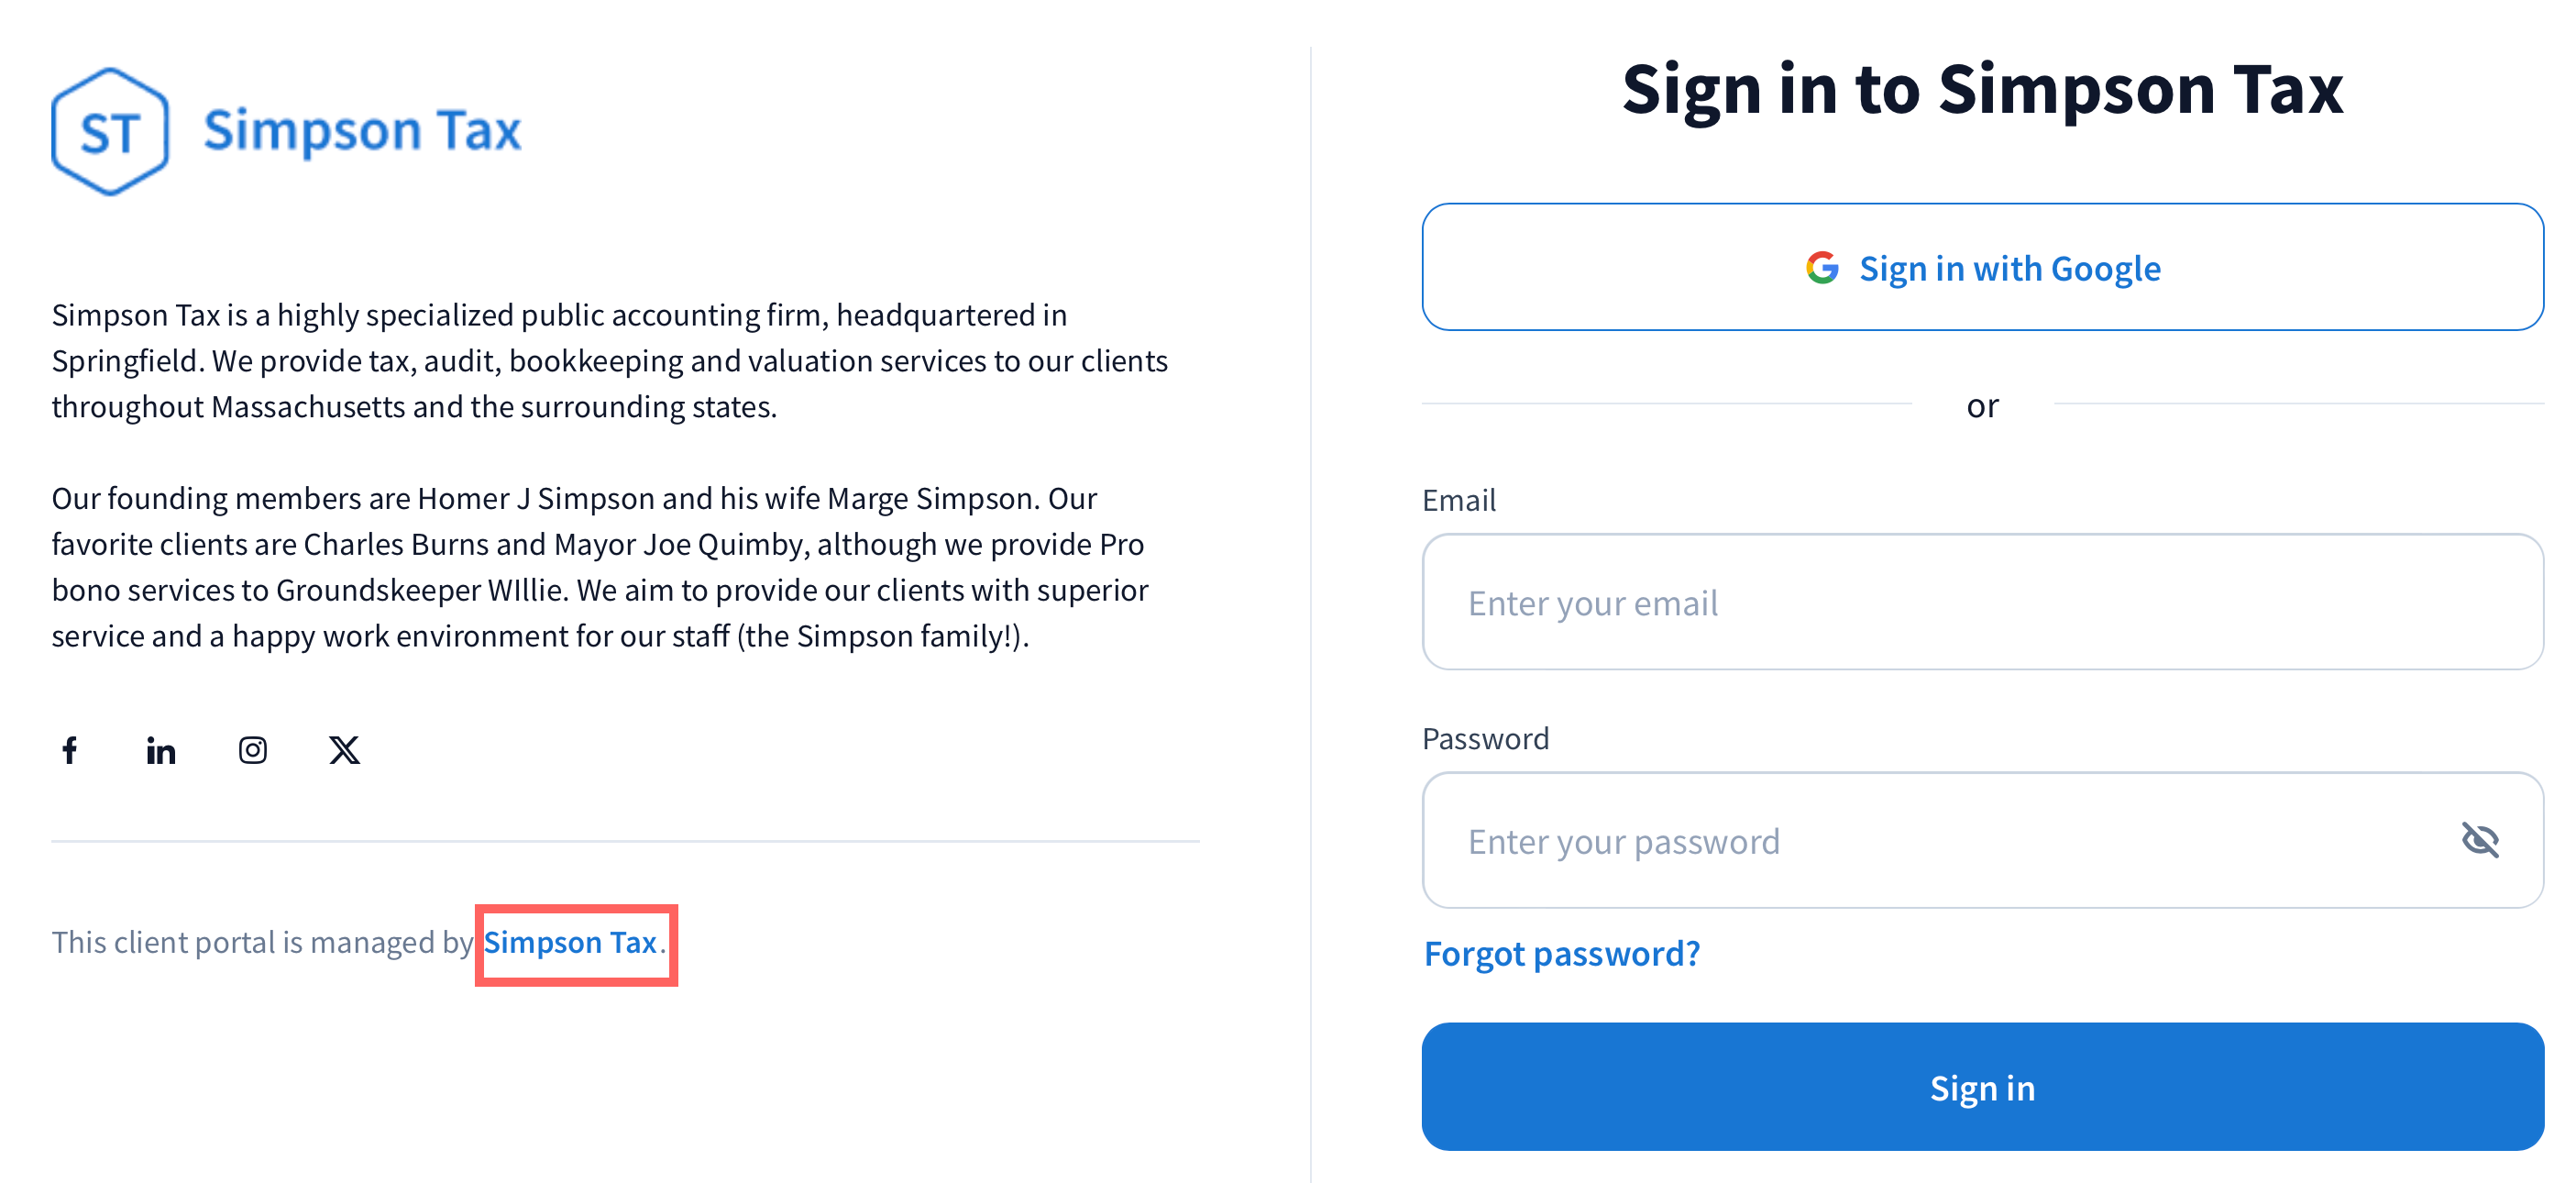Open the Facebook social link
Viewport: 2576px width, 1183px height.
(70, 750)
